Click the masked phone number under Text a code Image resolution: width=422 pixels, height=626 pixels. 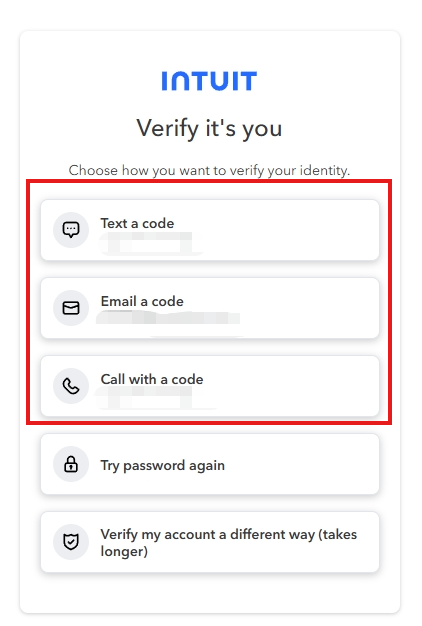(150, 243)
